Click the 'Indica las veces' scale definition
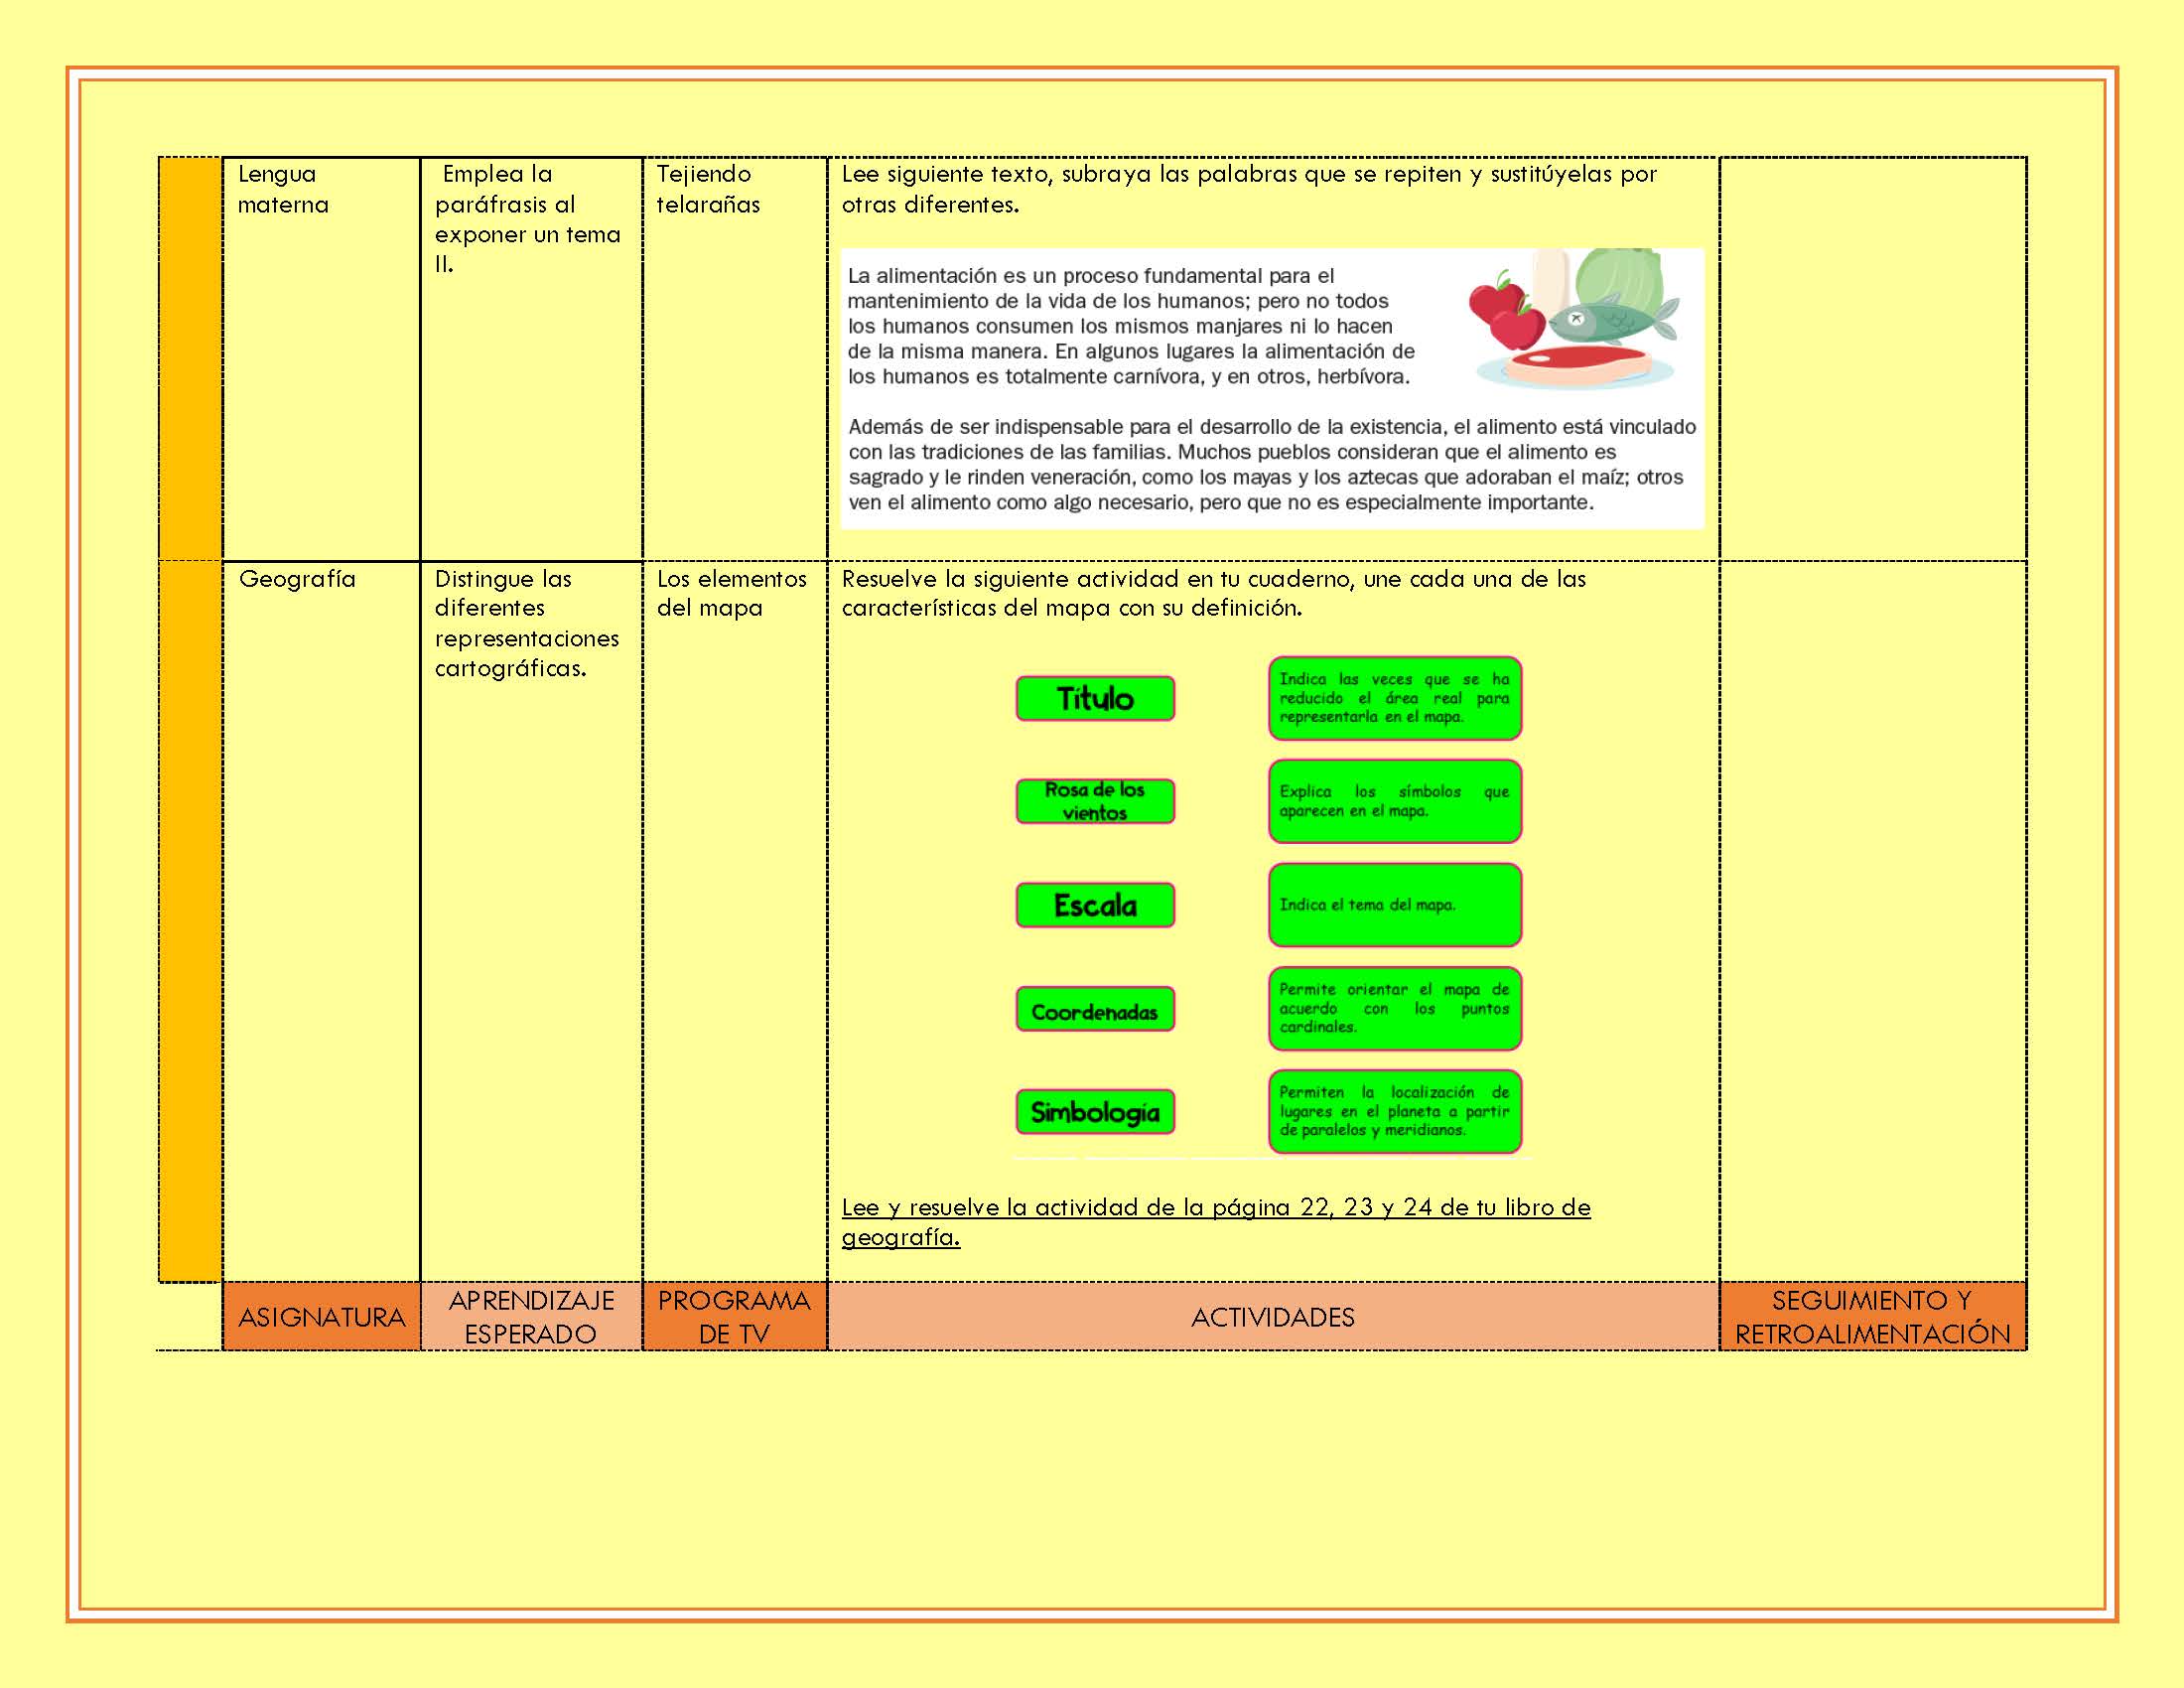2184x1688 pixels. pos(1394,698)
